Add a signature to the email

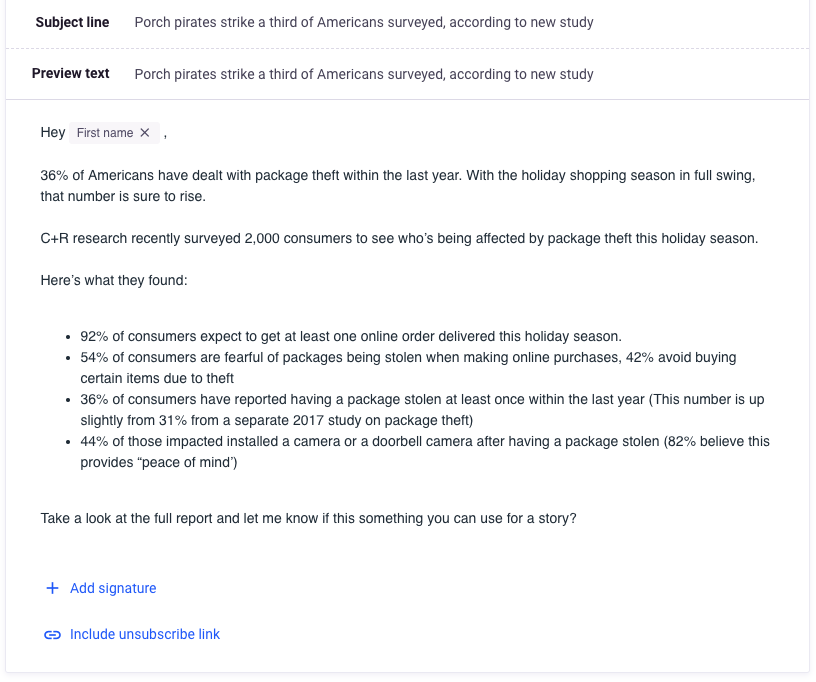[112, 589]
